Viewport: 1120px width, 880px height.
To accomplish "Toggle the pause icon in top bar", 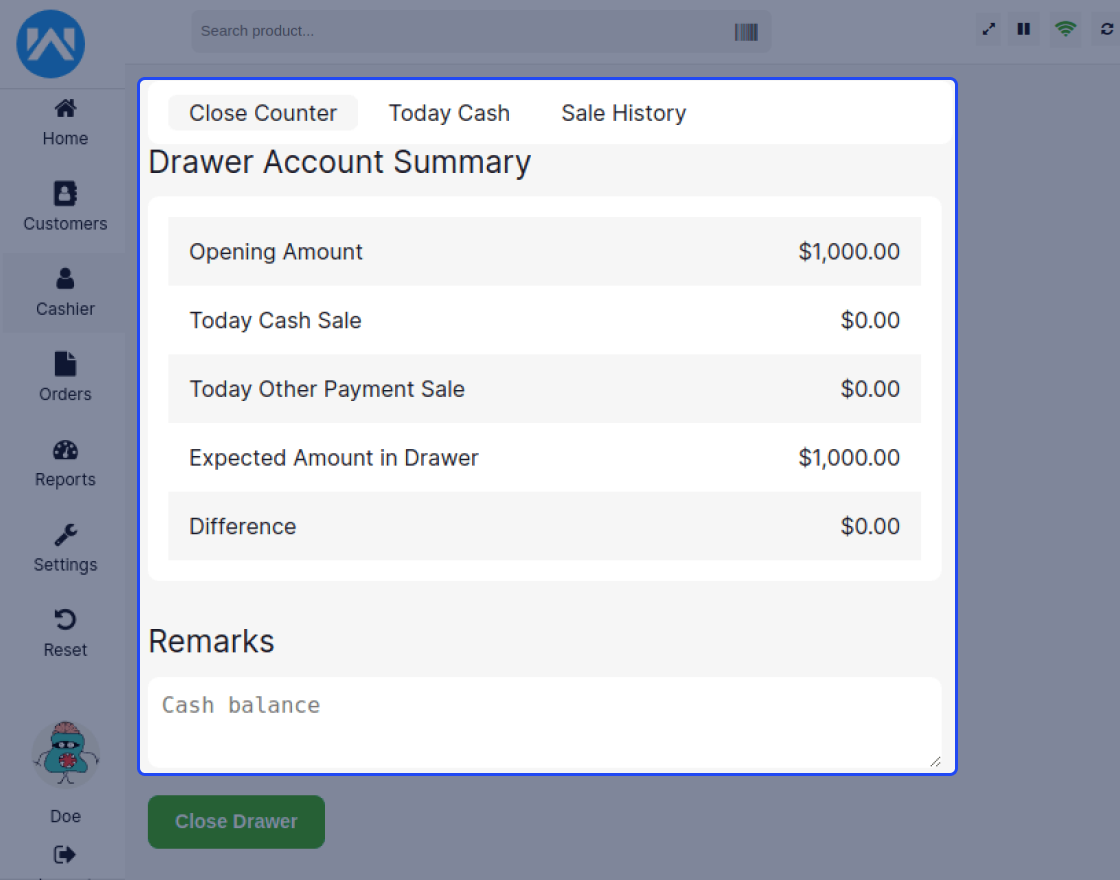I will pos(1023,29).
